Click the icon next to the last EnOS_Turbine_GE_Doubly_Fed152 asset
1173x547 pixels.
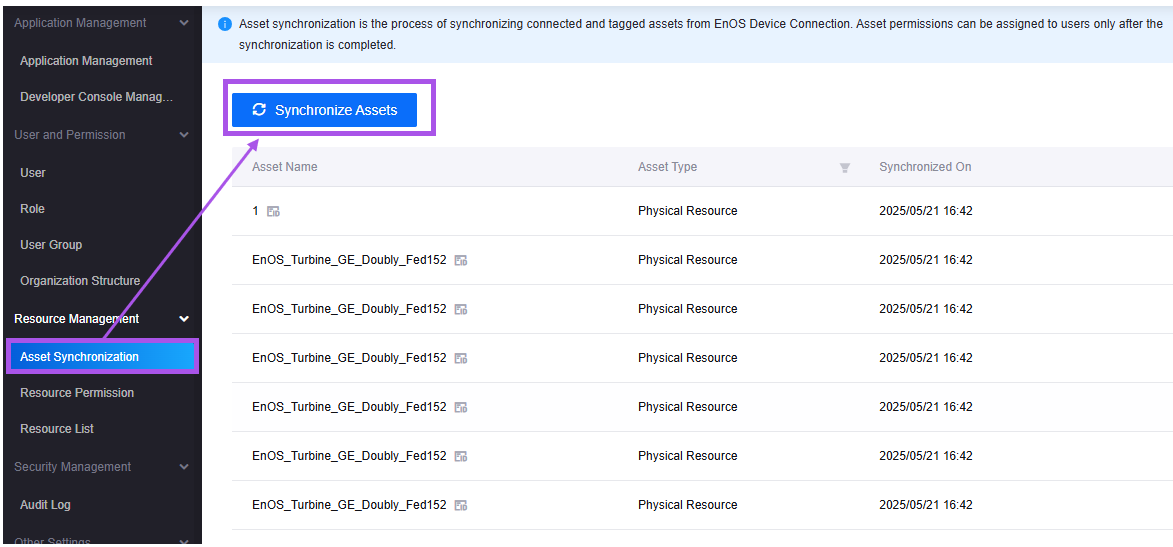[x=461, y=505]
